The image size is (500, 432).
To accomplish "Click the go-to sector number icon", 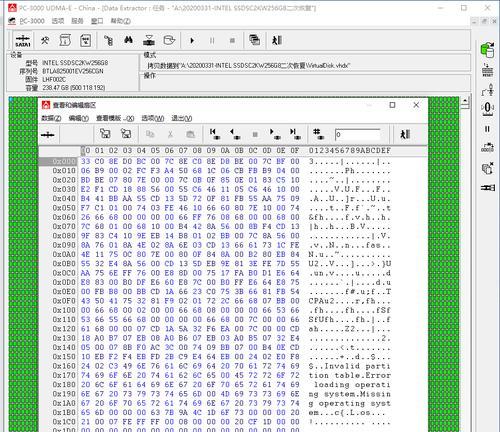I will pos(318,134).
